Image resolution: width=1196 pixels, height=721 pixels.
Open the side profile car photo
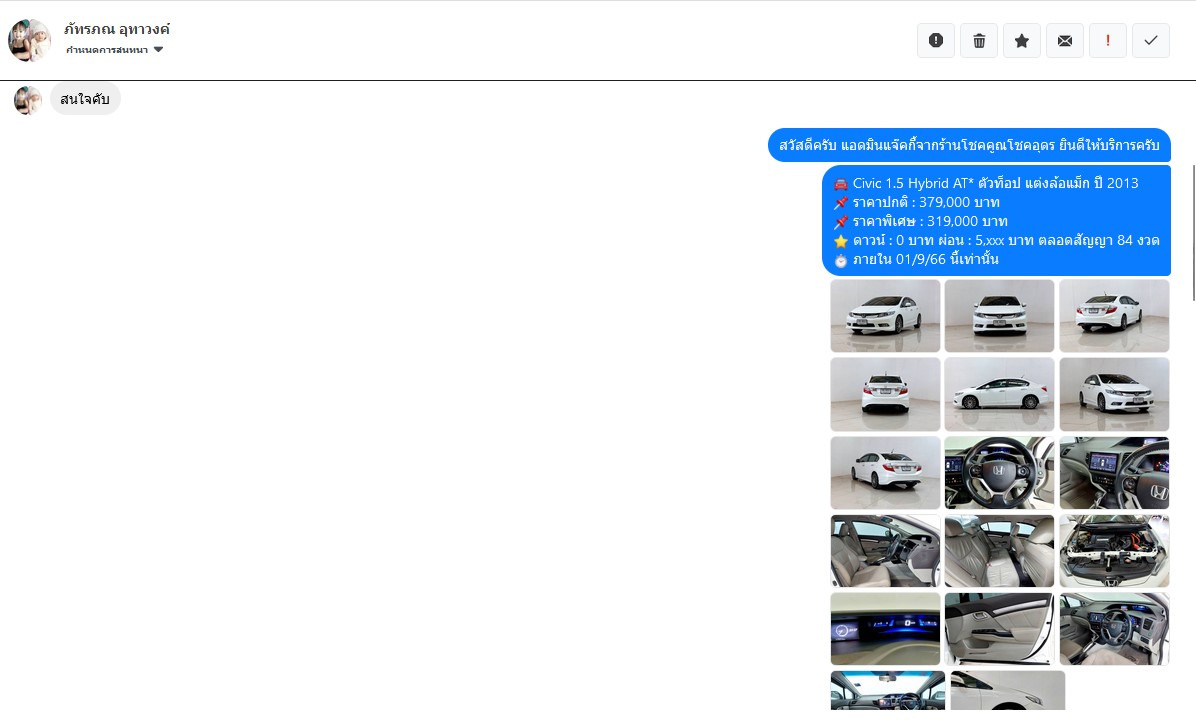(x=999, y=394)
